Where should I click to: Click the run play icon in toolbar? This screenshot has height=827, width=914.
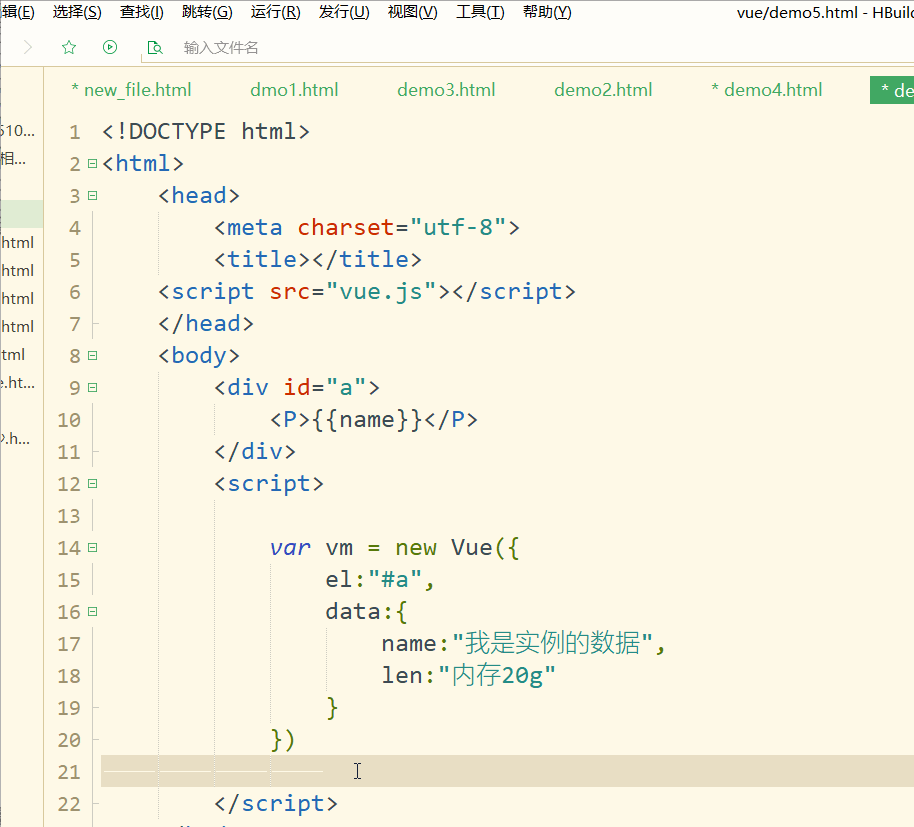[110, 47]
